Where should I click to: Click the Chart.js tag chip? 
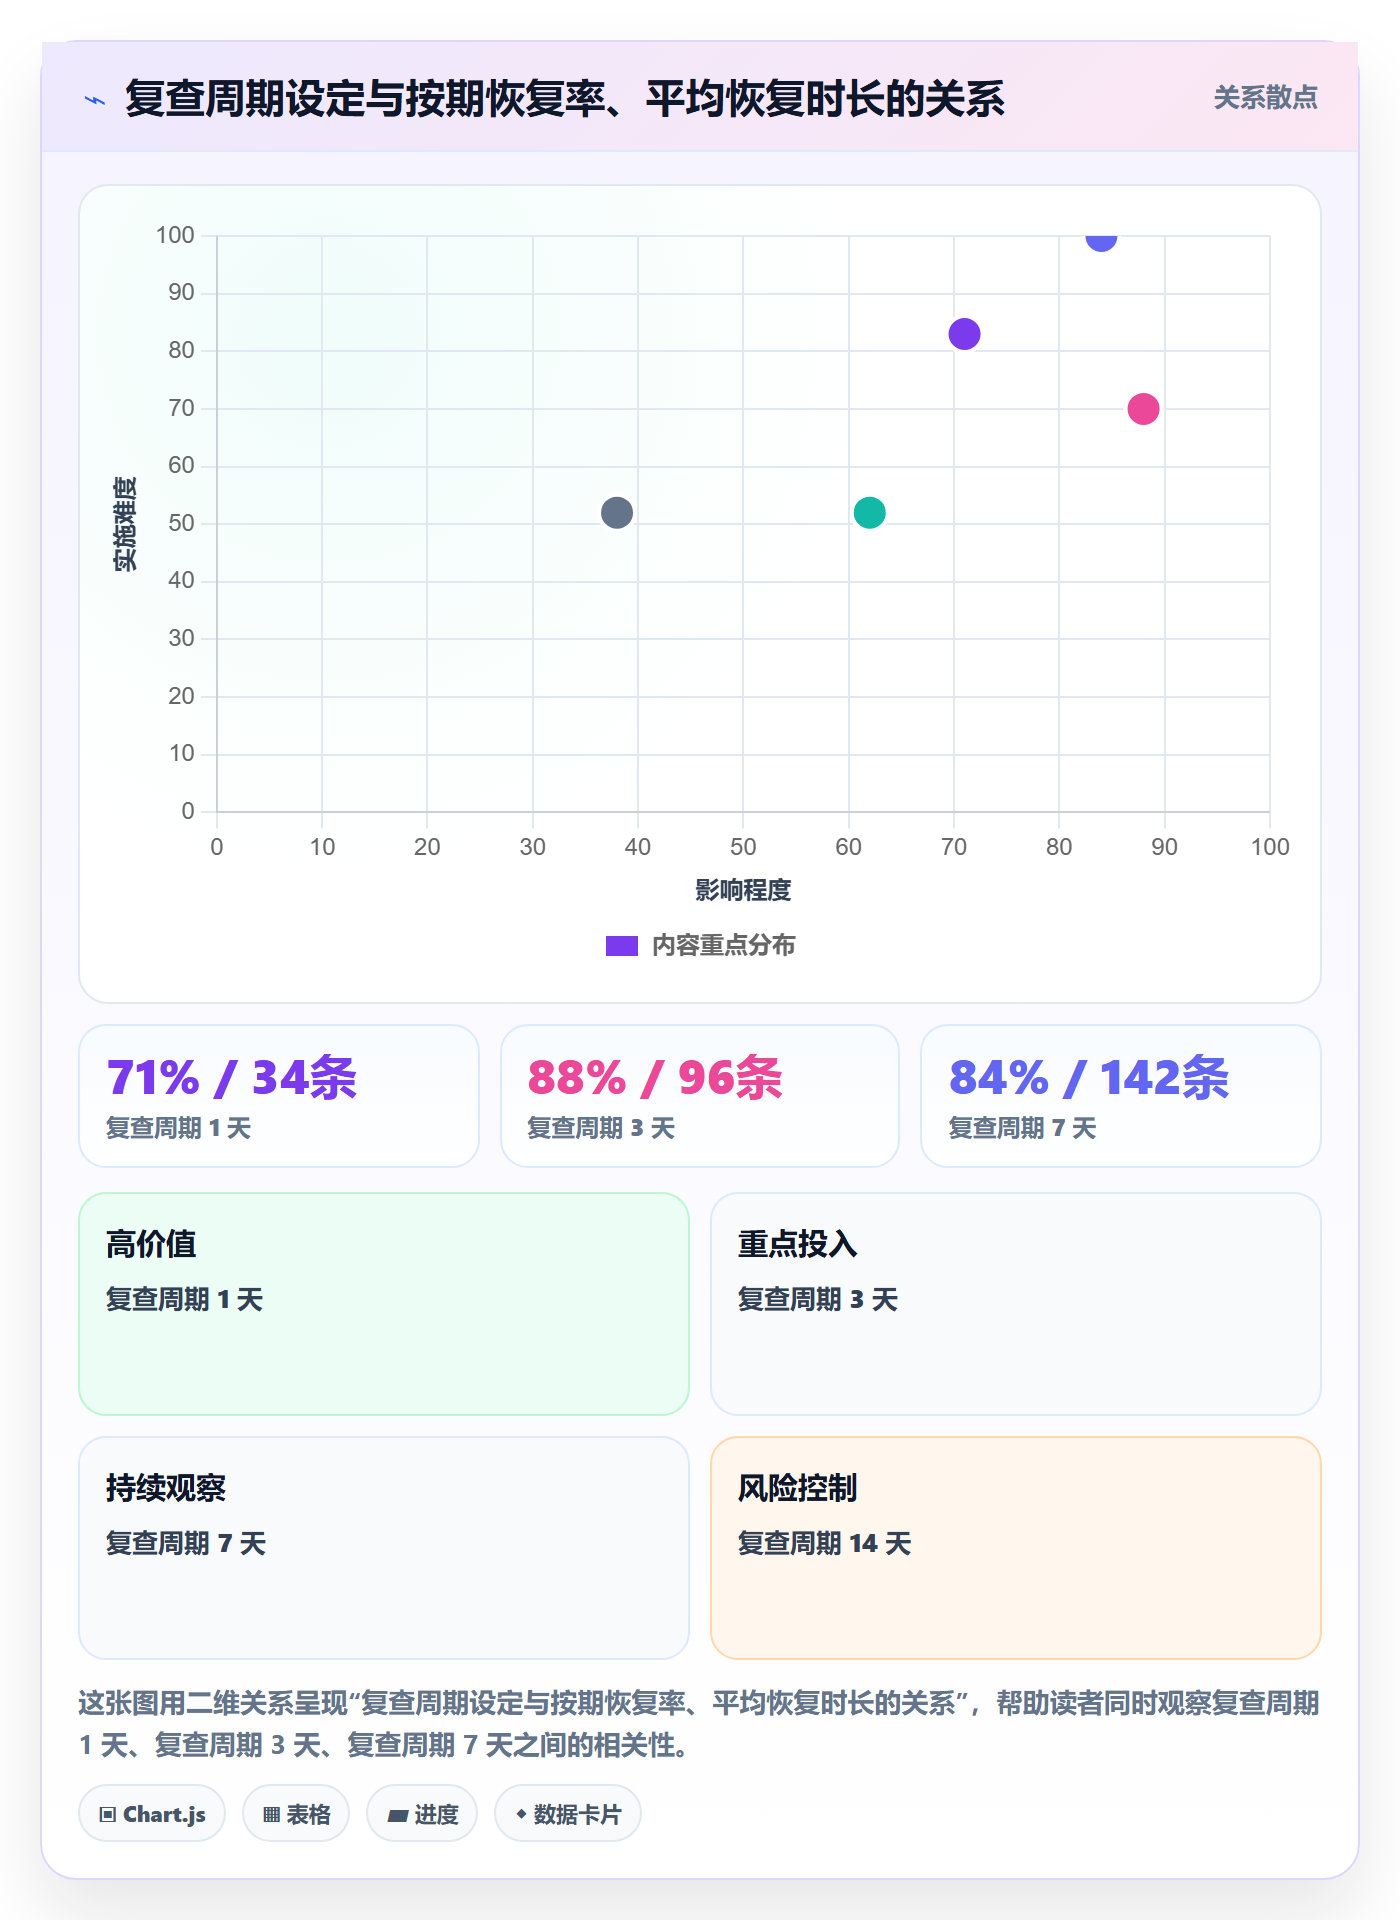point(152,1814)
